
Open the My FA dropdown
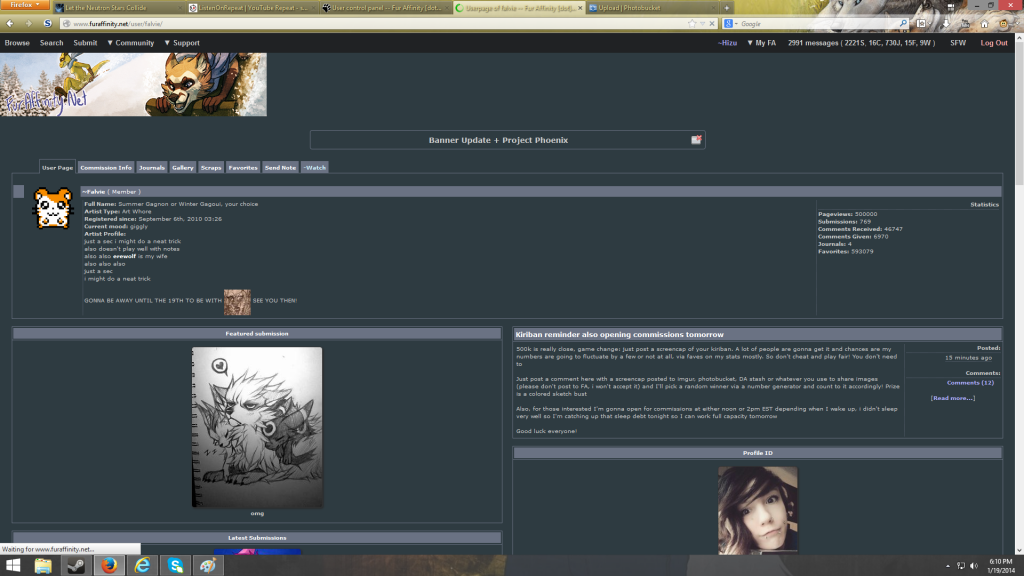(761, 43)
